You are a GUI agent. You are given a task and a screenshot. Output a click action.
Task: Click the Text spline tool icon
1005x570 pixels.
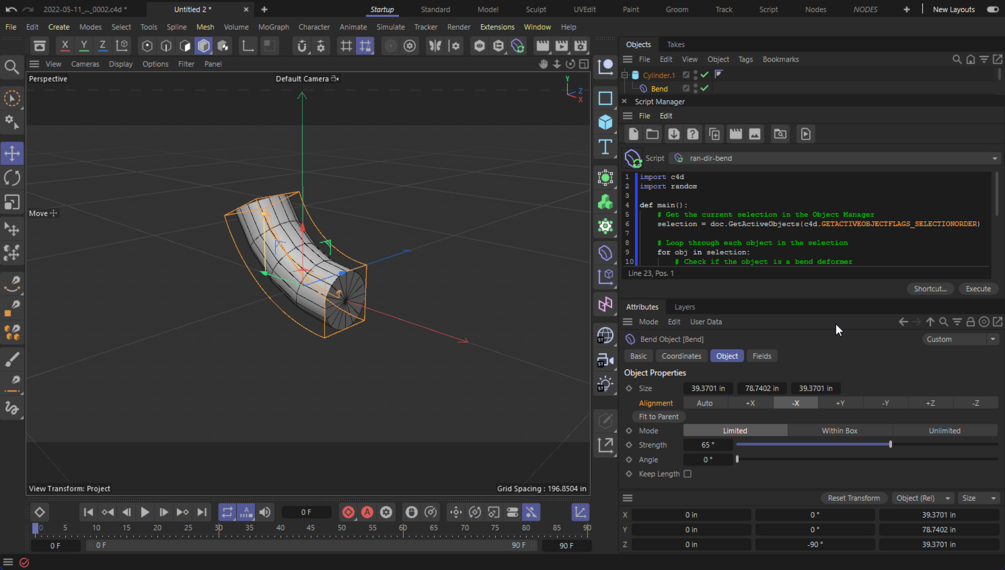click(605, 147)
